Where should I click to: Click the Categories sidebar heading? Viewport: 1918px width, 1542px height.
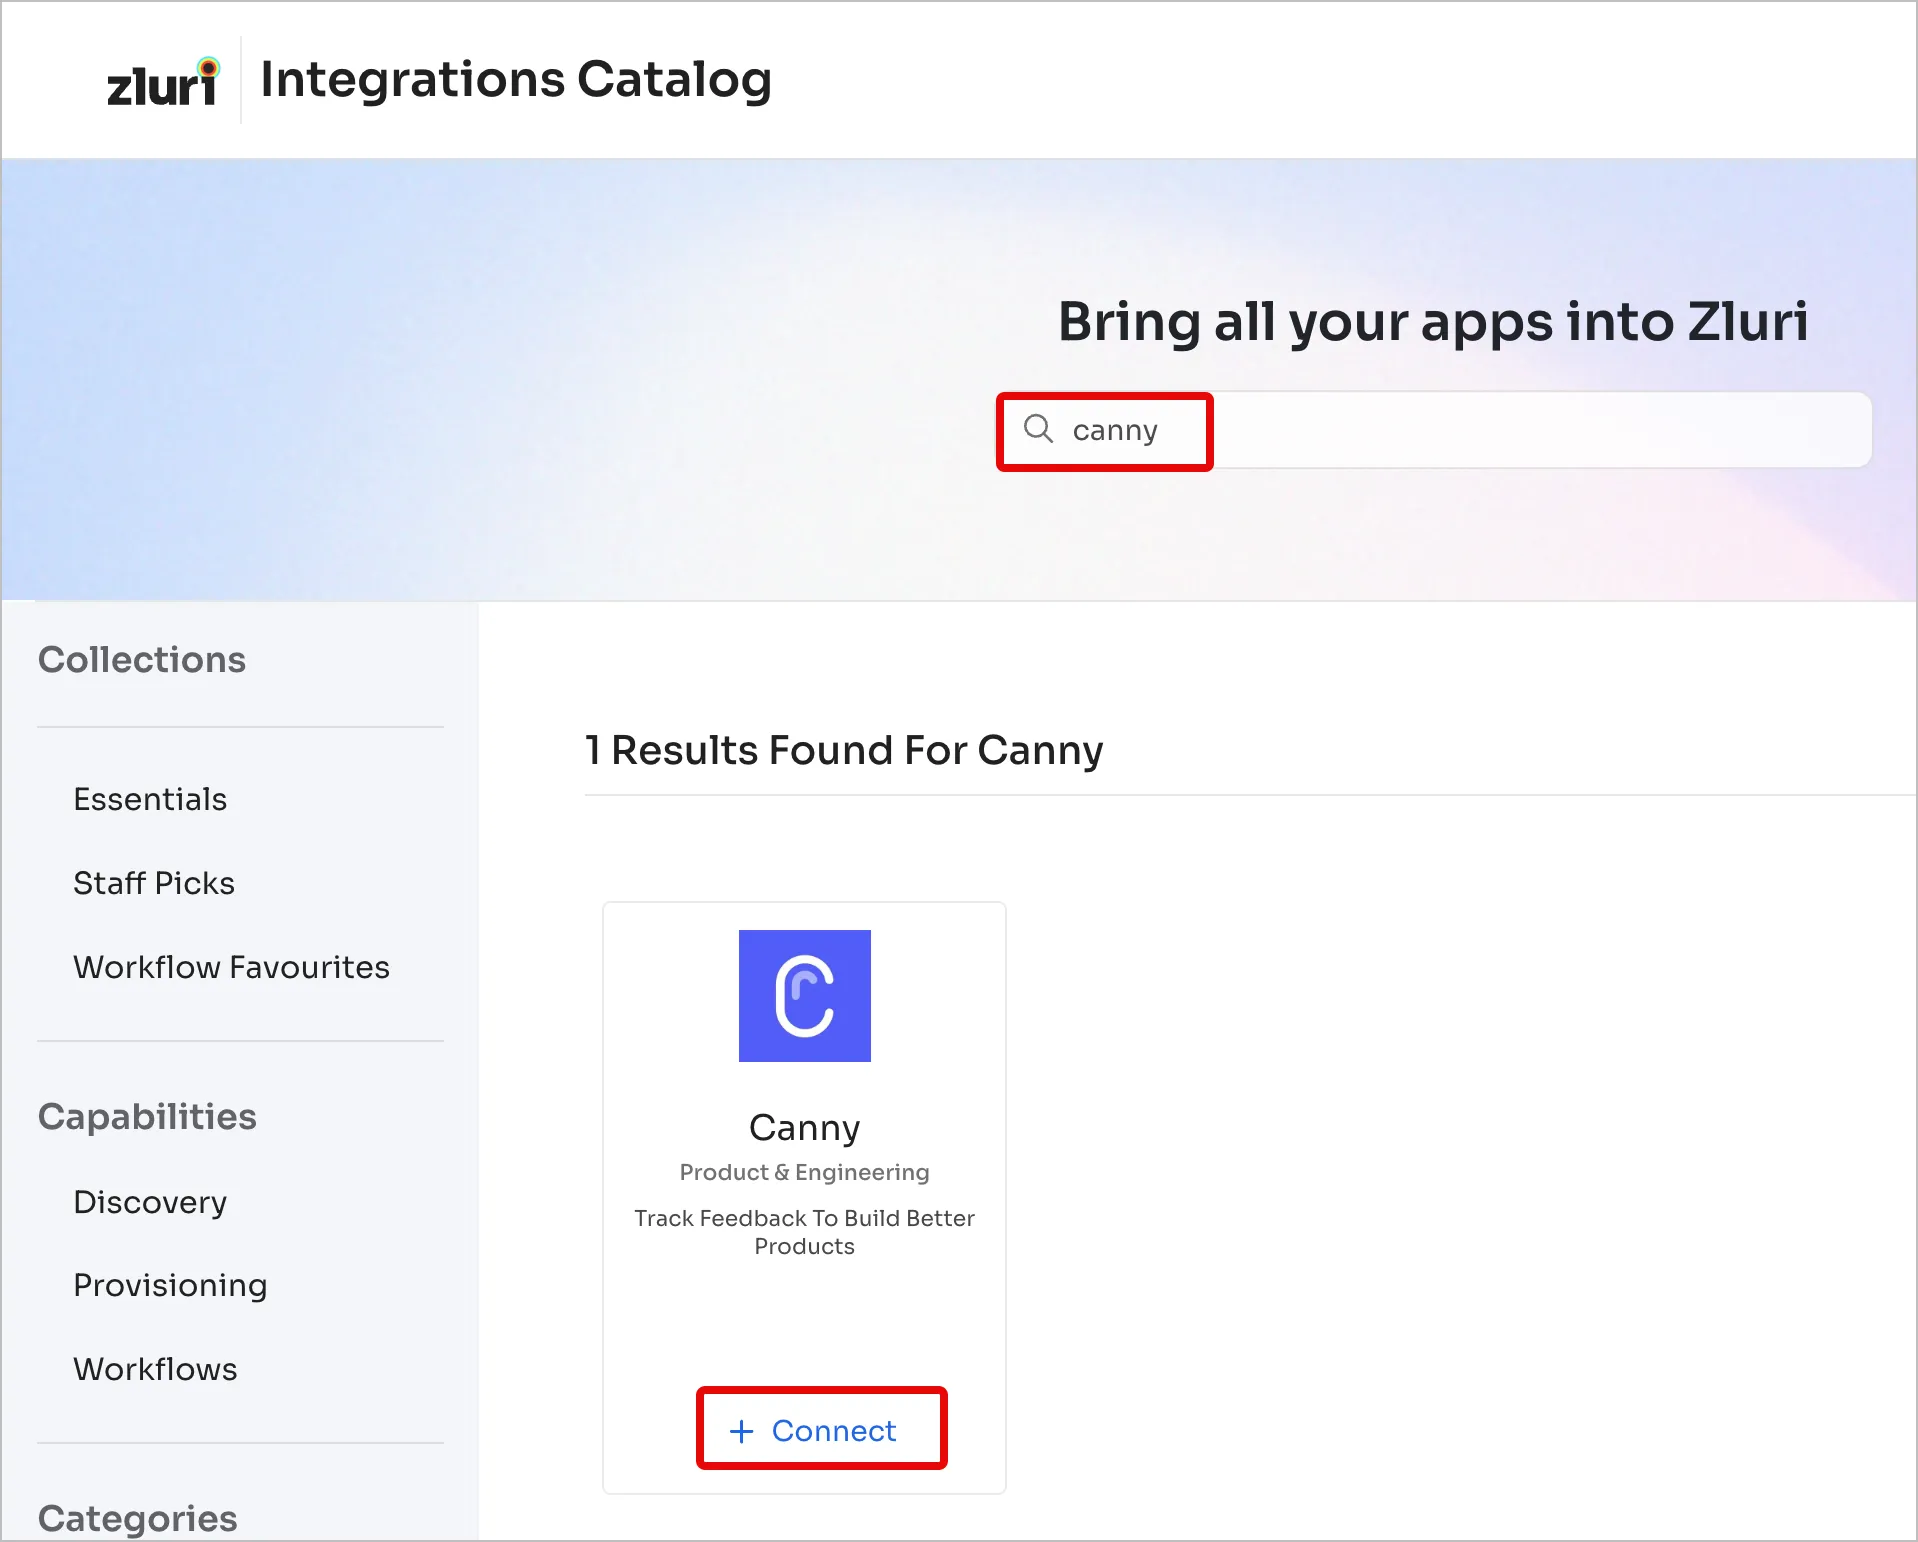[x=138, y=1518]
